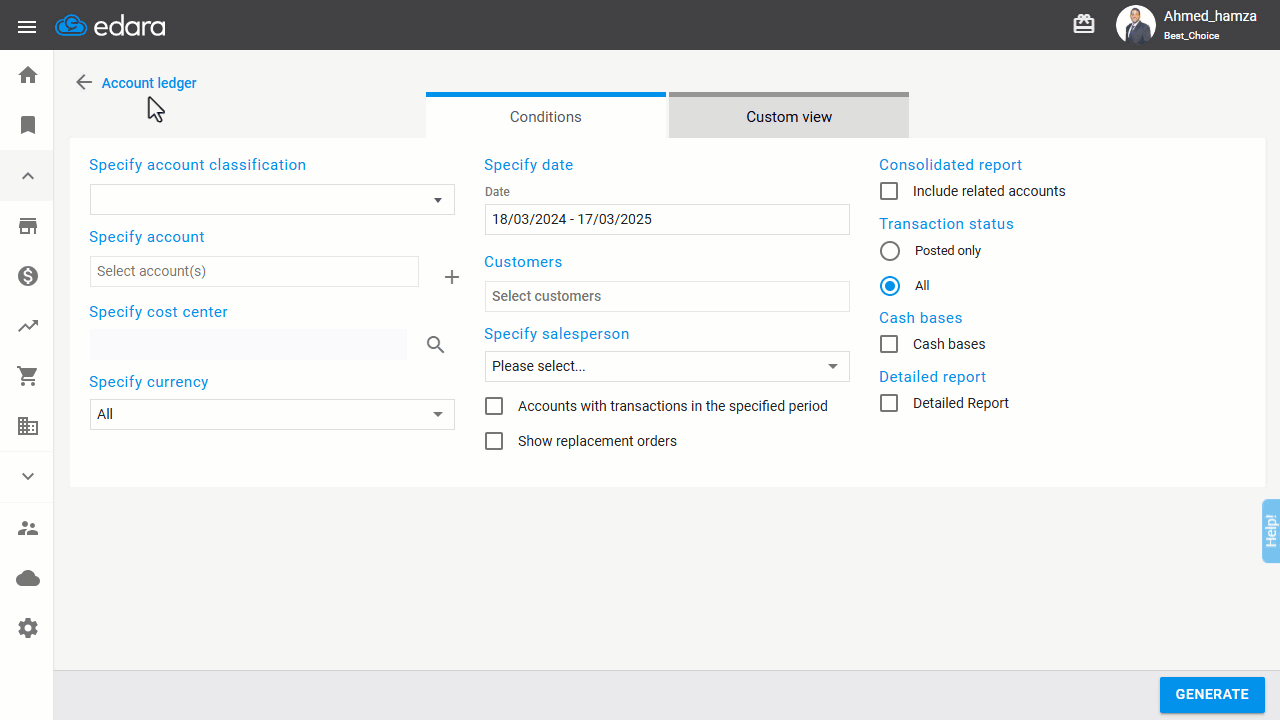Open the store icon in sidebar

coord(28,226)
